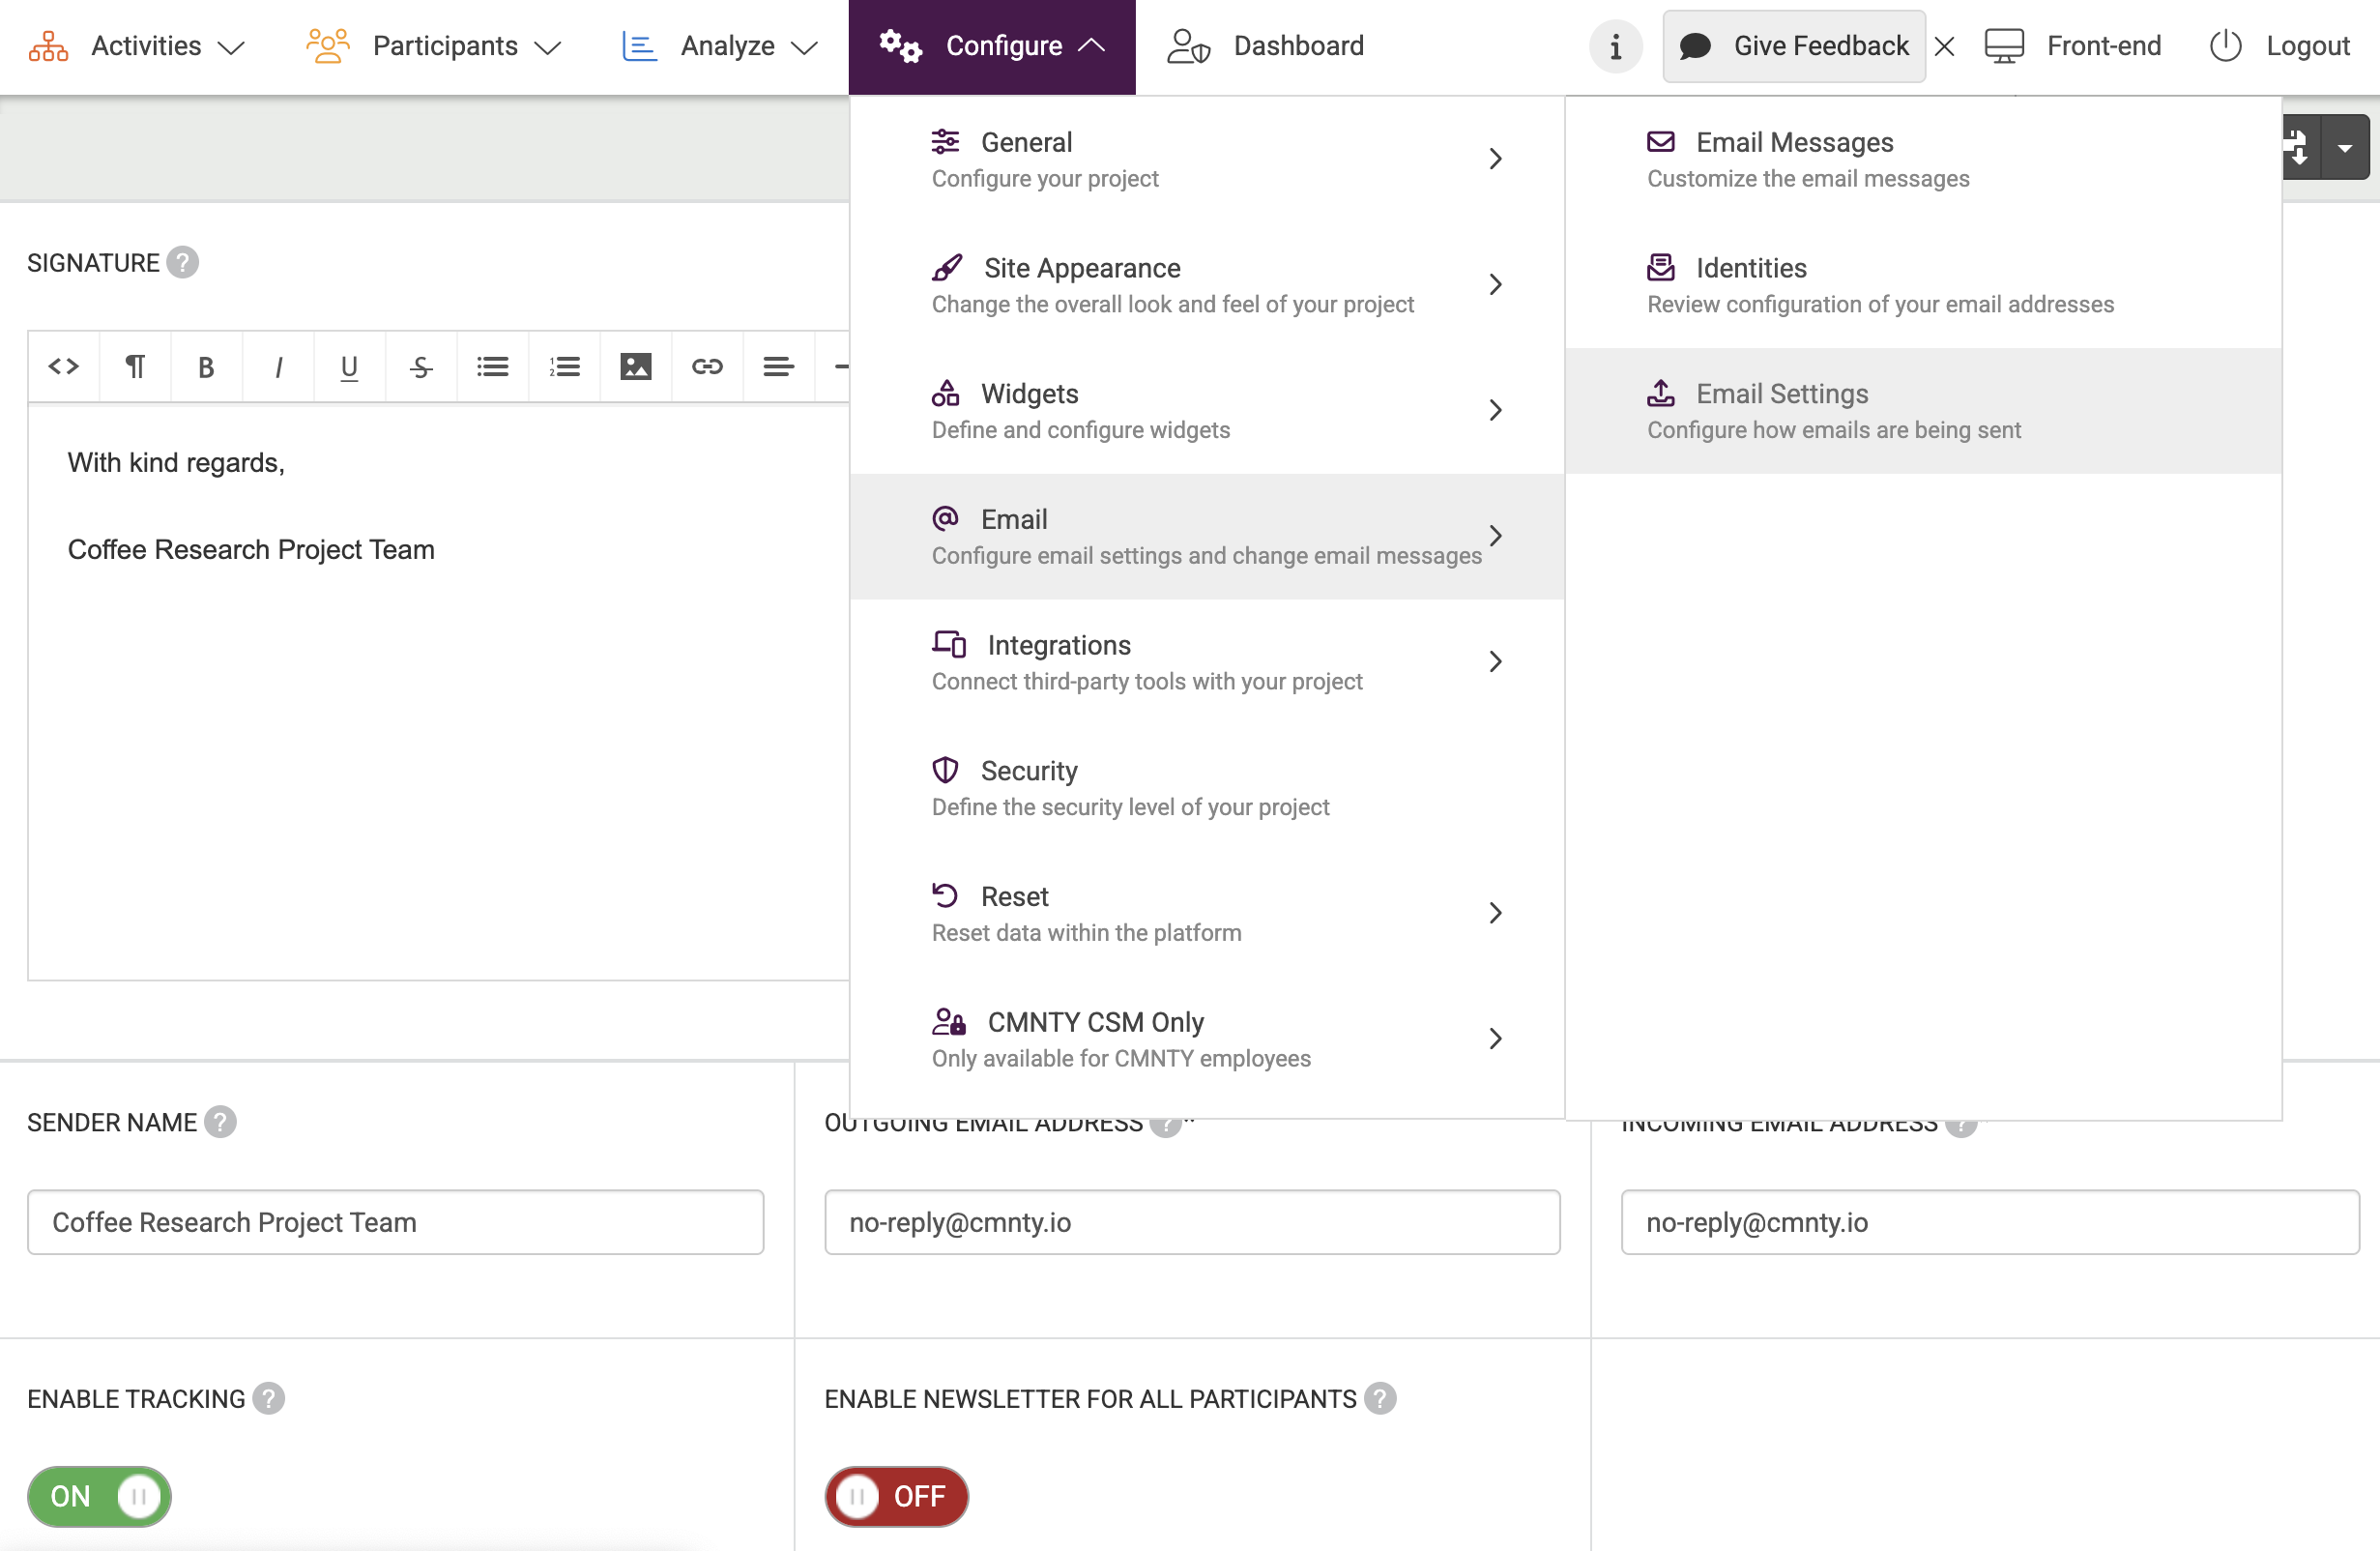Insert image into signature editor
The width and height of the screenshot is (2380, 1551).
click(x=636, y=367)
